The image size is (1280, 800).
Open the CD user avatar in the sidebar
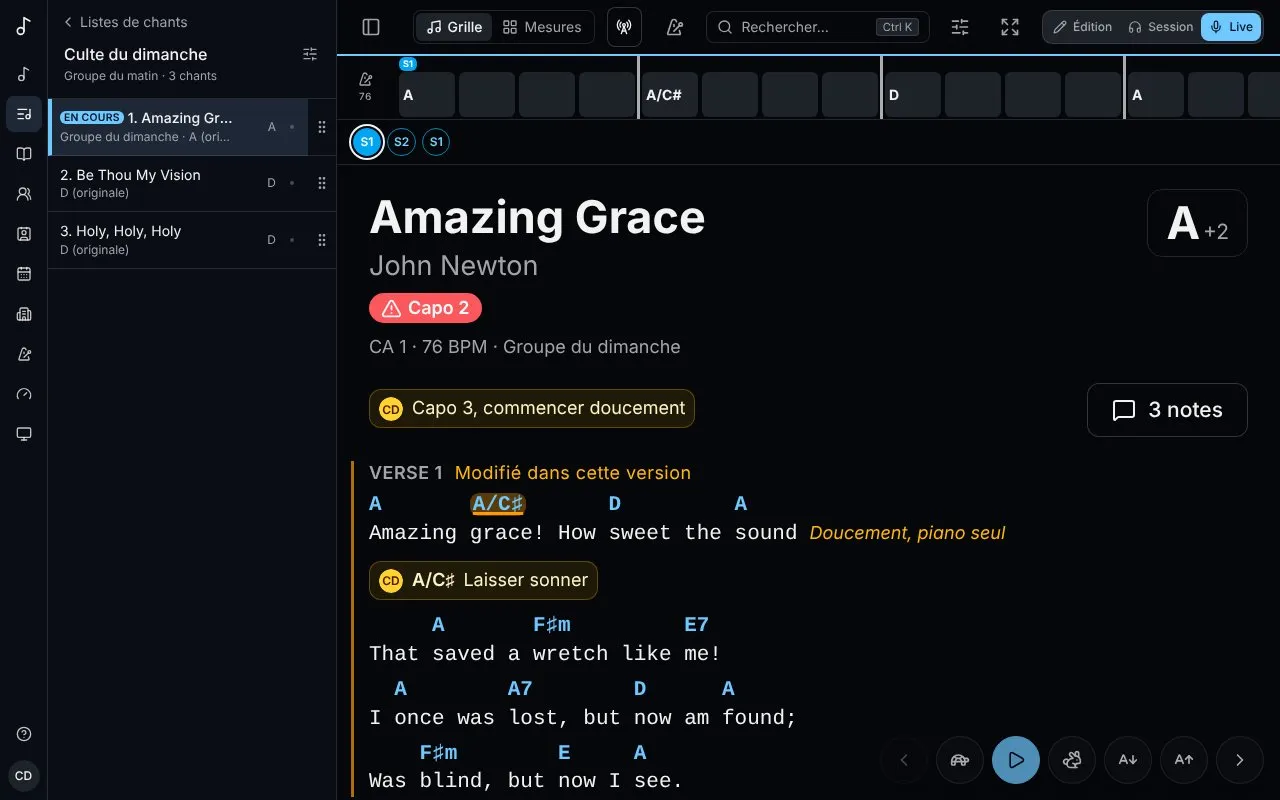pos(24,775)
